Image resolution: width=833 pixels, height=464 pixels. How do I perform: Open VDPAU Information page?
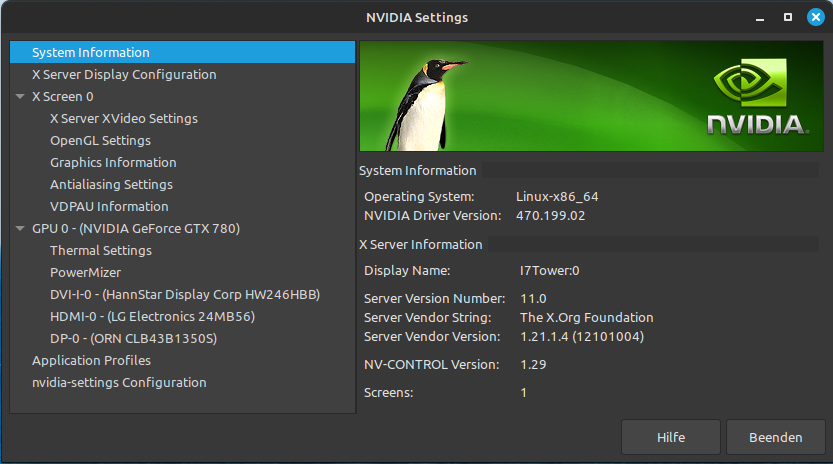pyautogui.click(x=109, y=206)
